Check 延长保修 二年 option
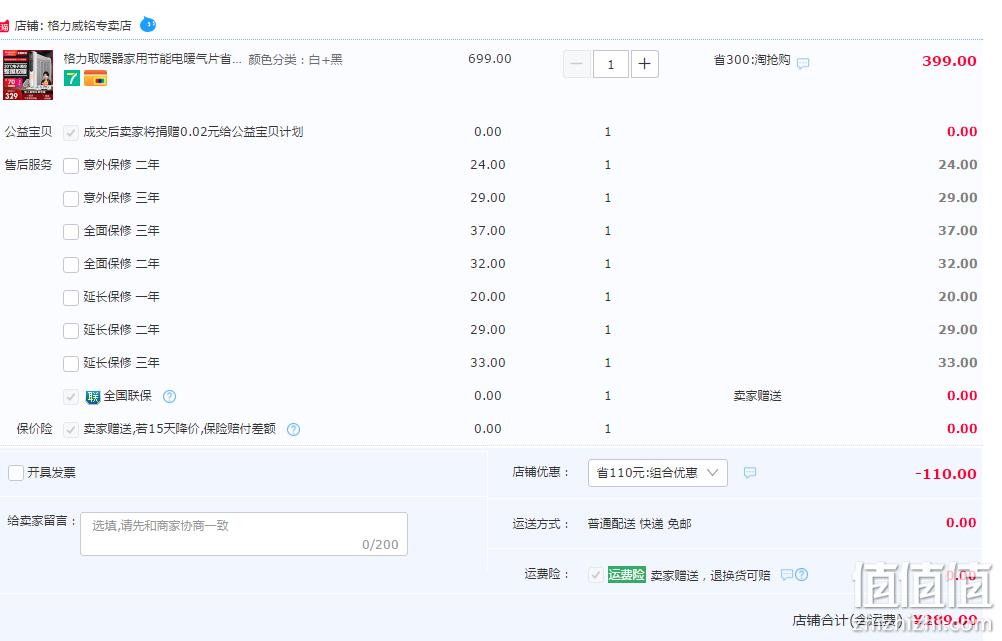 pyautogui.click(x=71, y=330)
